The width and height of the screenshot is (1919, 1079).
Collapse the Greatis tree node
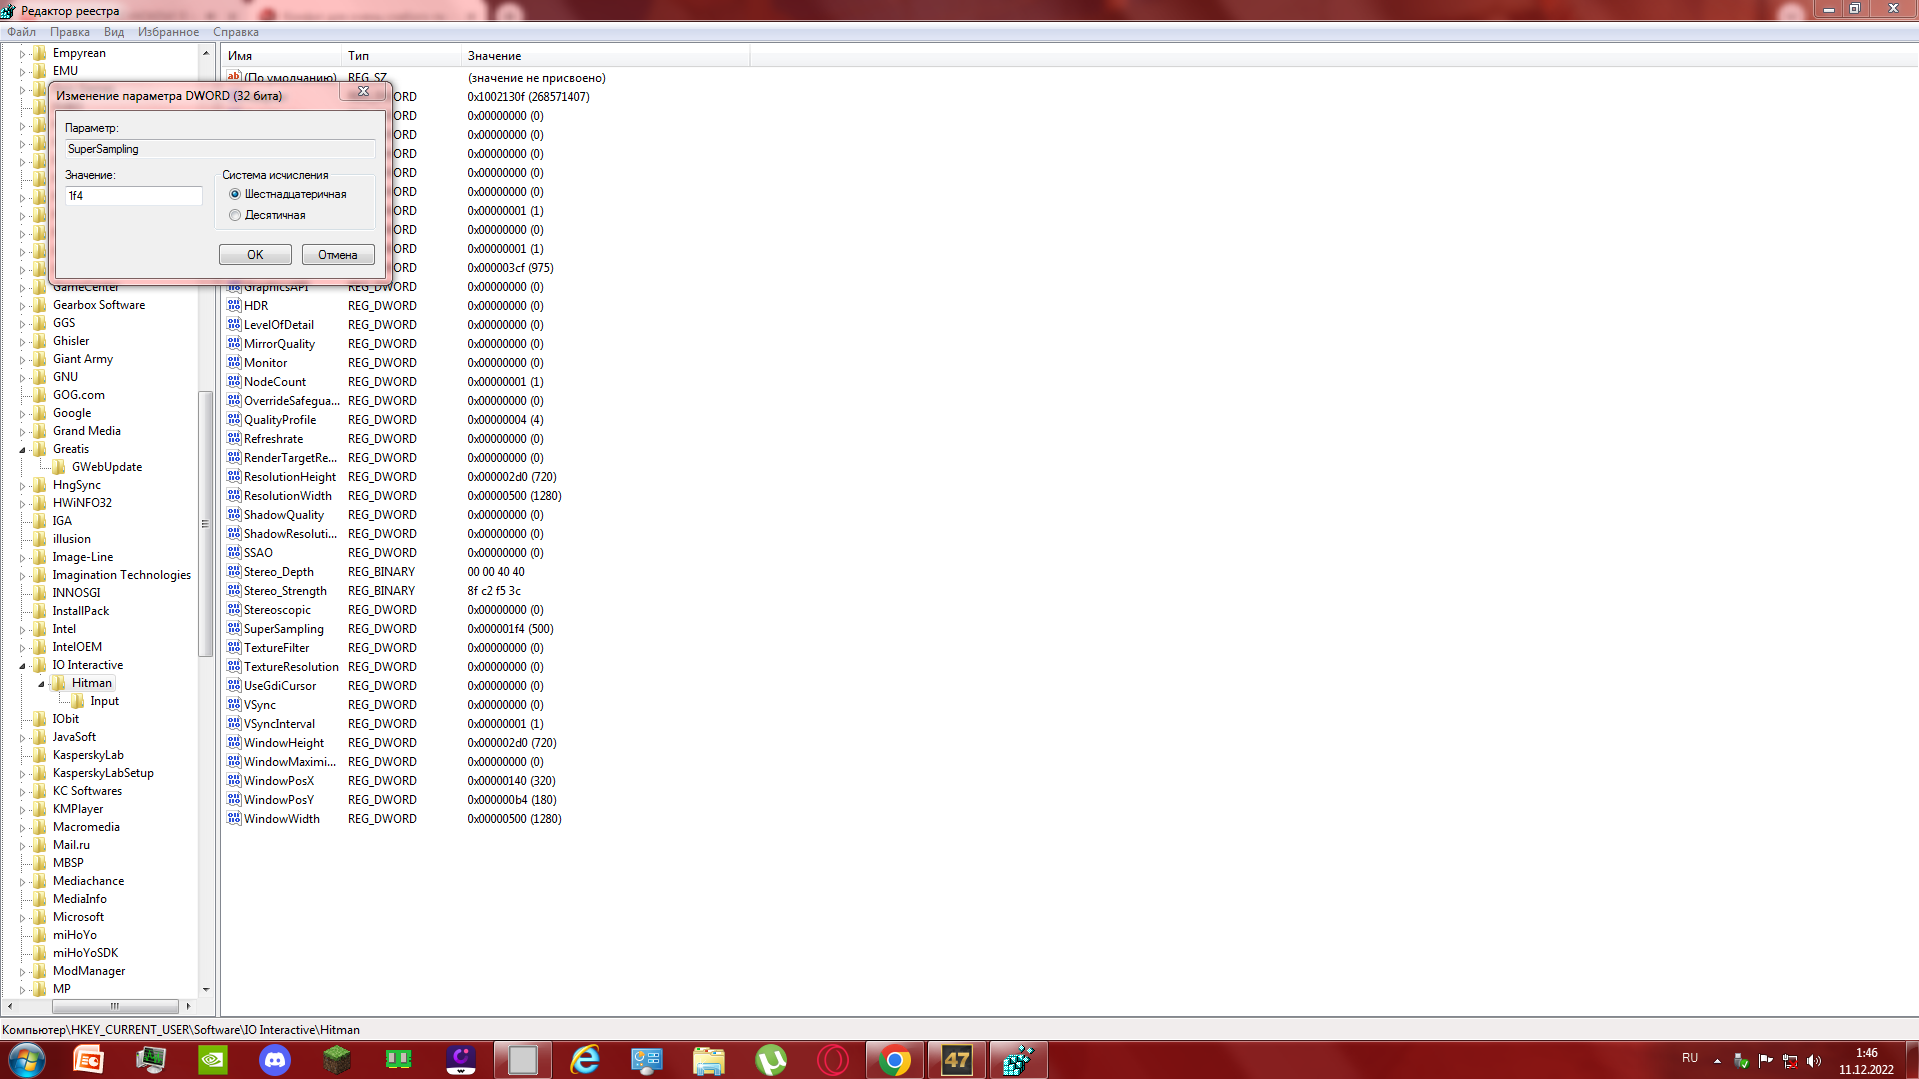pos(22,450)
